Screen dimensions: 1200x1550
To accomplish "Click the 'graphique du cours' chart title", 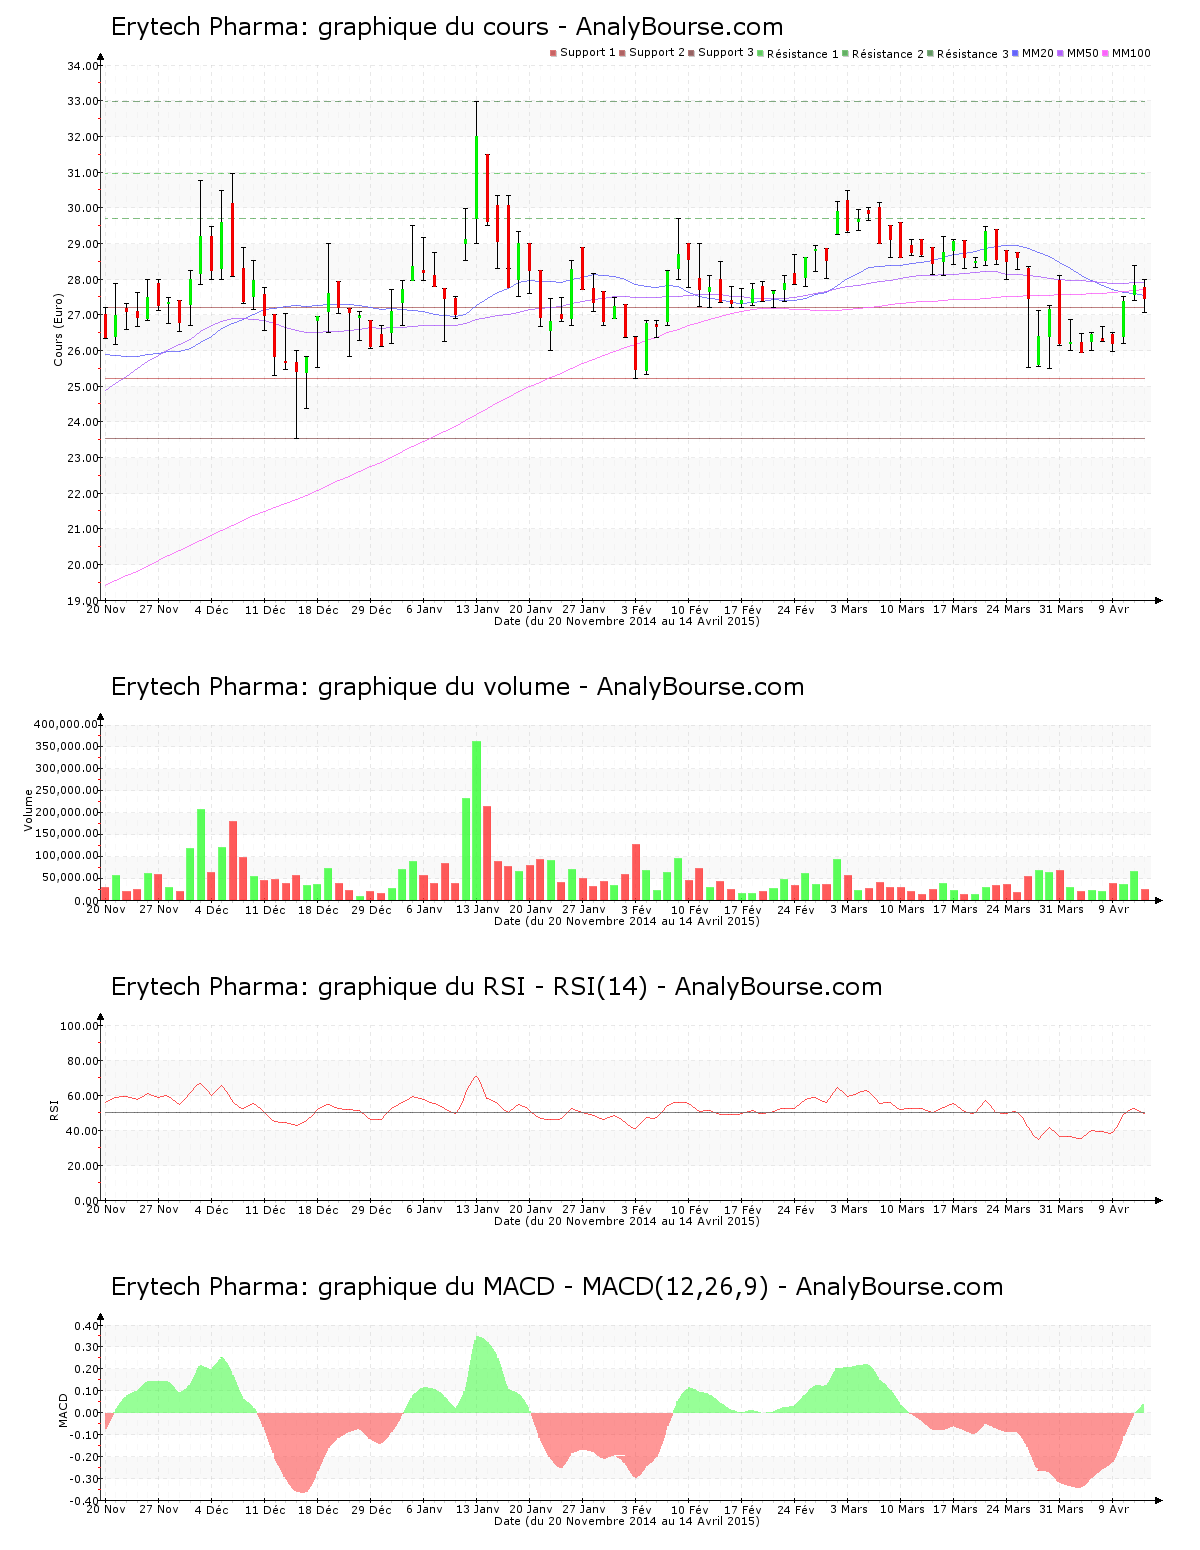I will (447, 27).
